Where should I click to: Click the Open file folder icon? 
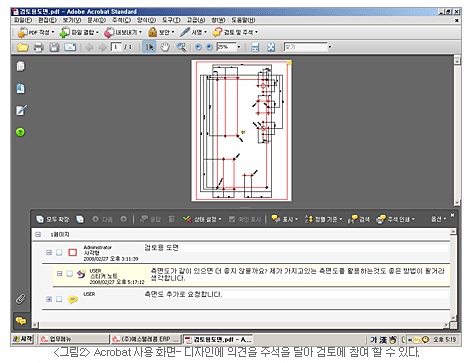pos(22,47)
